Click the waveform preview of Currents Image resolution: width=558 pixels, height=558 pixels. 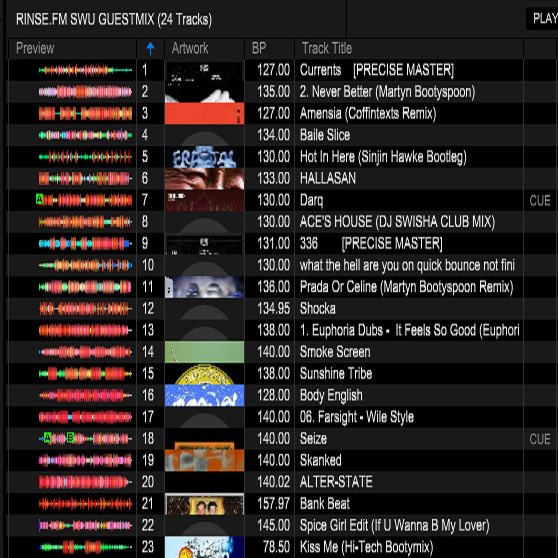click(x=85, y=70)
